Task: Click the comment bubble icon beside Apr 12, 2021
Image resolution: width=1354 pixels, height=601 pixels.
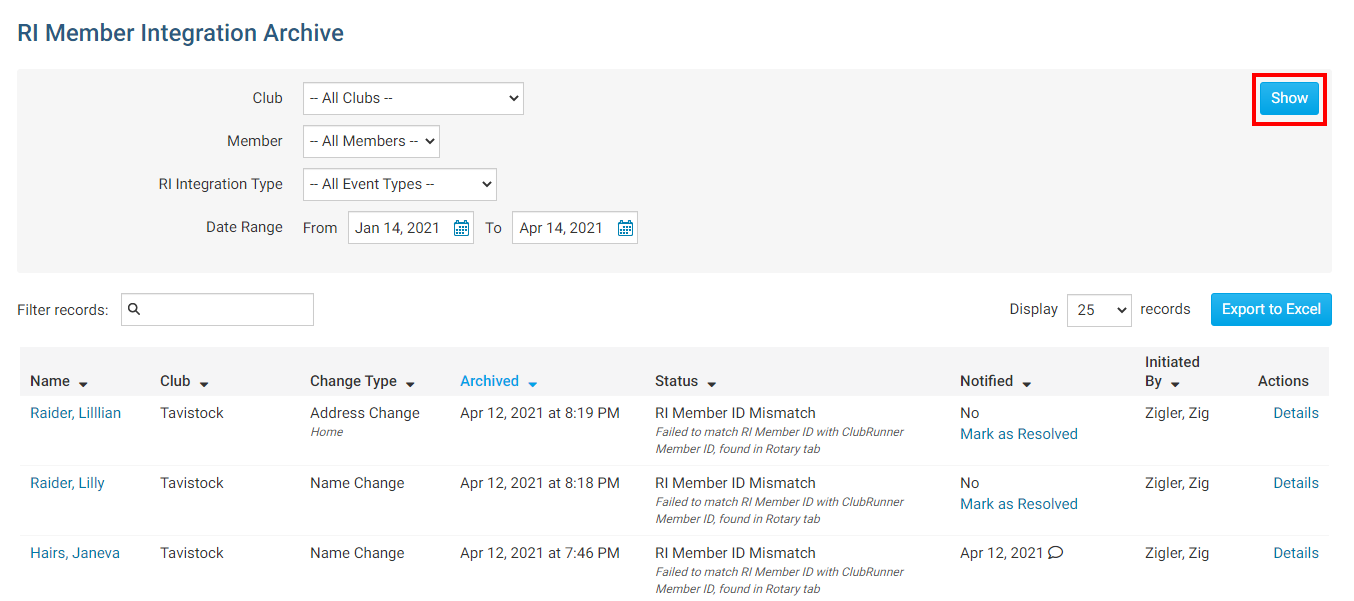Action: 1055,553
